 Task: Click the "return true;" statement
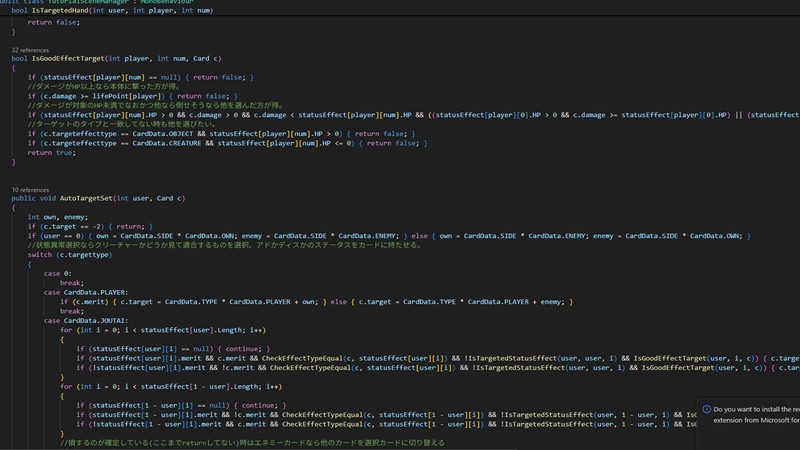coord(52,153)
